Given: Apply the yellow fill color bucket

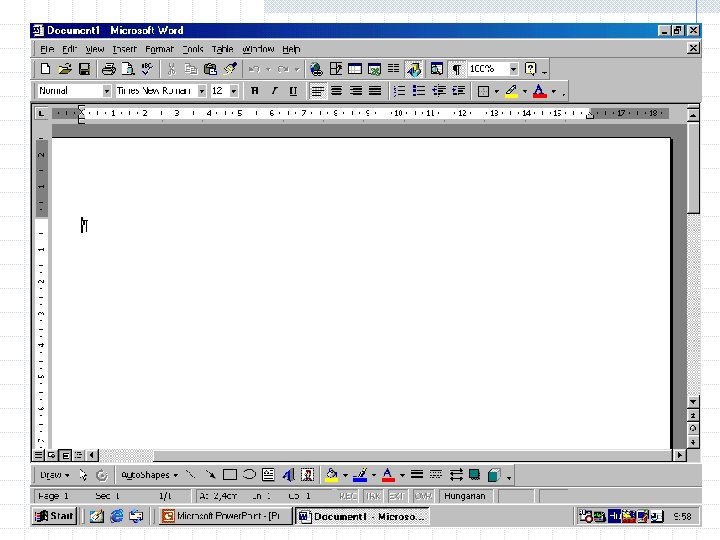Looking at the screenshot, I should pyautogui.click(x=332, y=475).
